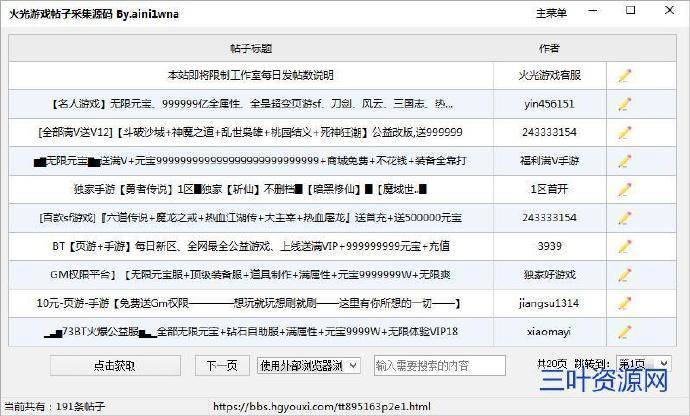
Task: Click author cell 火光游戏客服
Action: tap(550, 75)
